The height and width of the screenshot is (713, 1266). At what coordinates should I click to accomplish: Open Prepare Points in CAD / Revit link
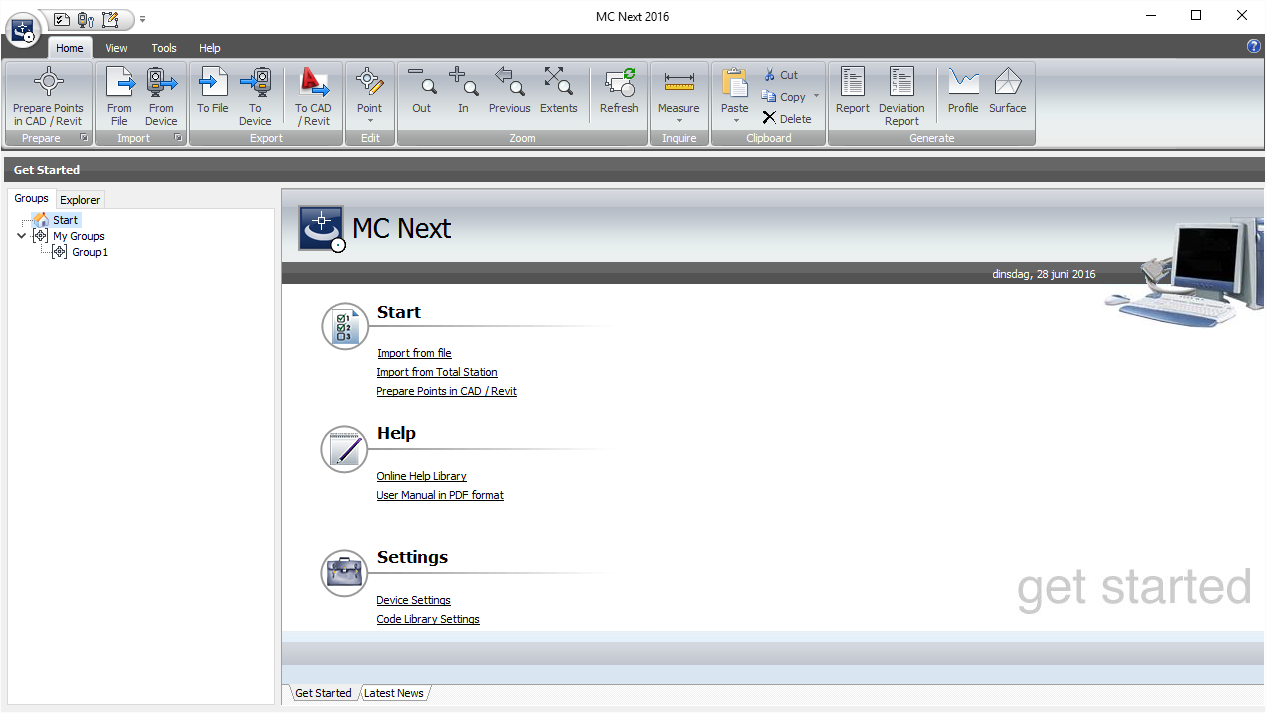click(447, 391)
